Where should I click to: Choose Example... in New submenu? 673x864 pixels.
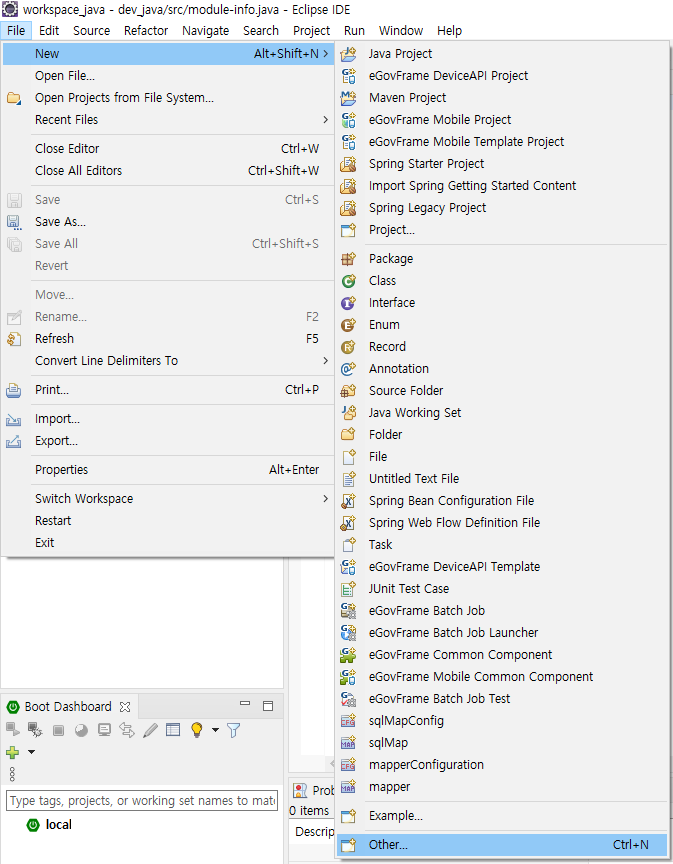click(x=502, y=816)
